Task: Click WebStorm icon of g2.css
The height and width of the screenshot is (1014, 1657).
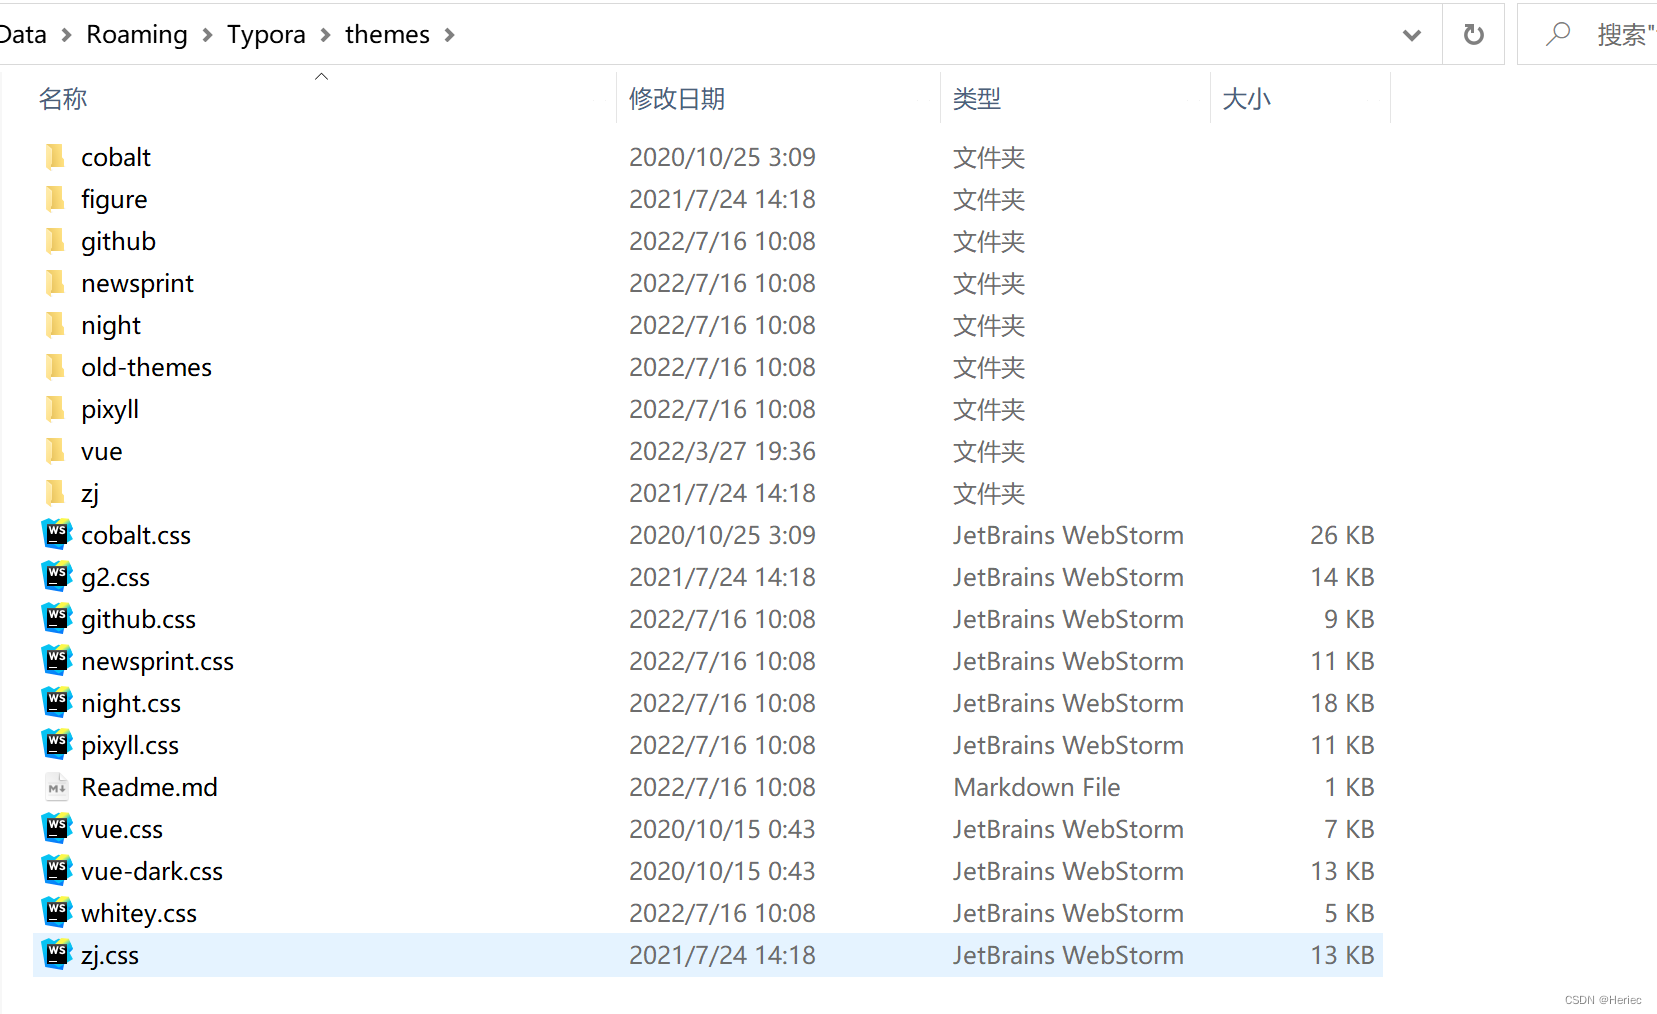Action: click(x=57, y=576)
